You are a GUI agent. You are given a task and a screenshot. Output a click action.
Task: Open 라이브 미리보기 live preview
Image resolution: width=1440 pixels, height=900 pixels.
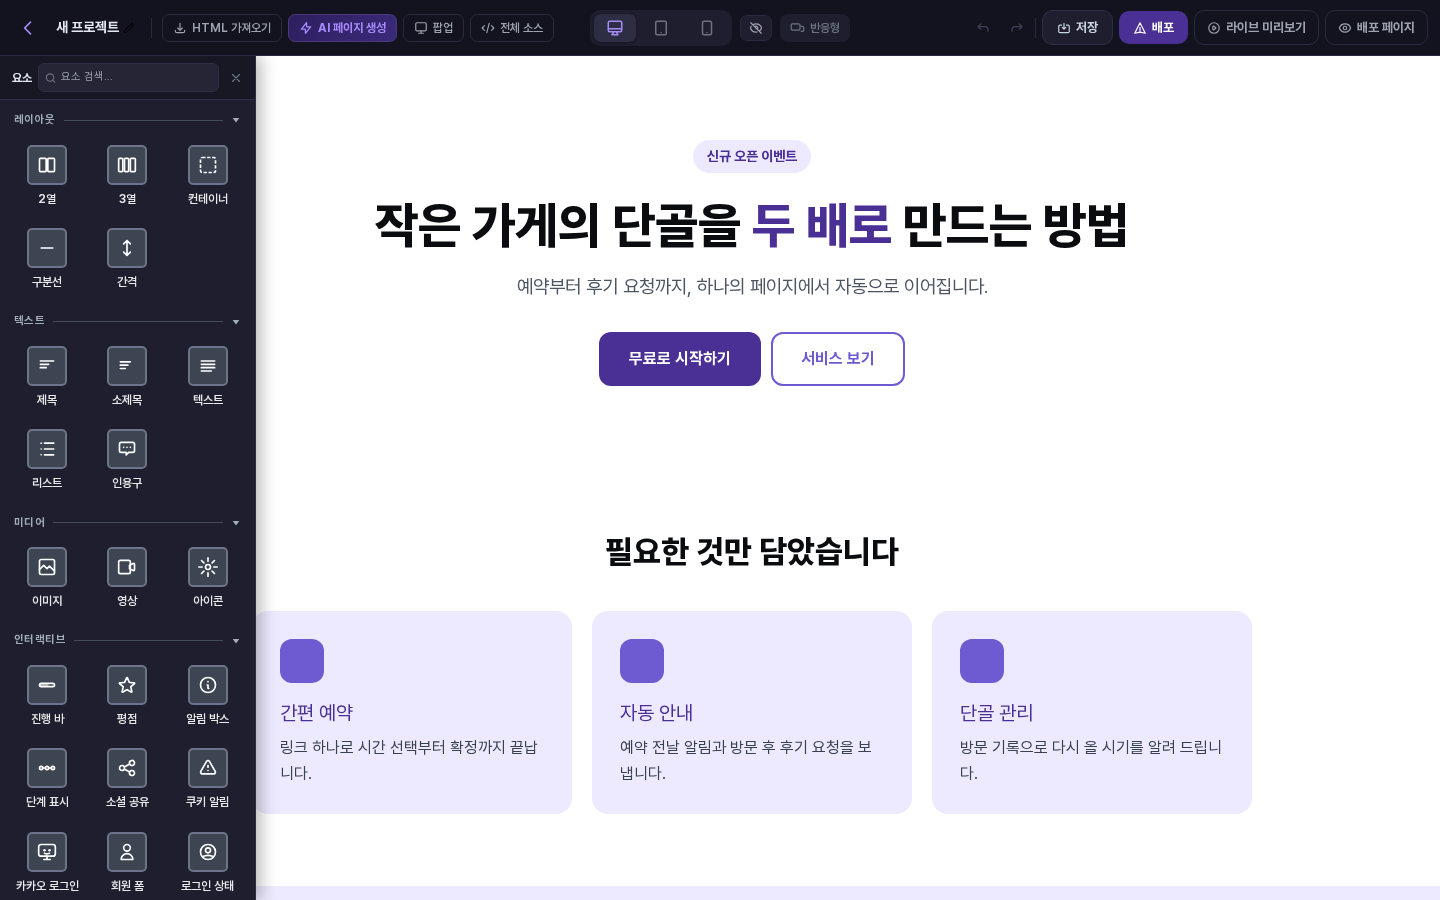click(x=1256, y=28)
